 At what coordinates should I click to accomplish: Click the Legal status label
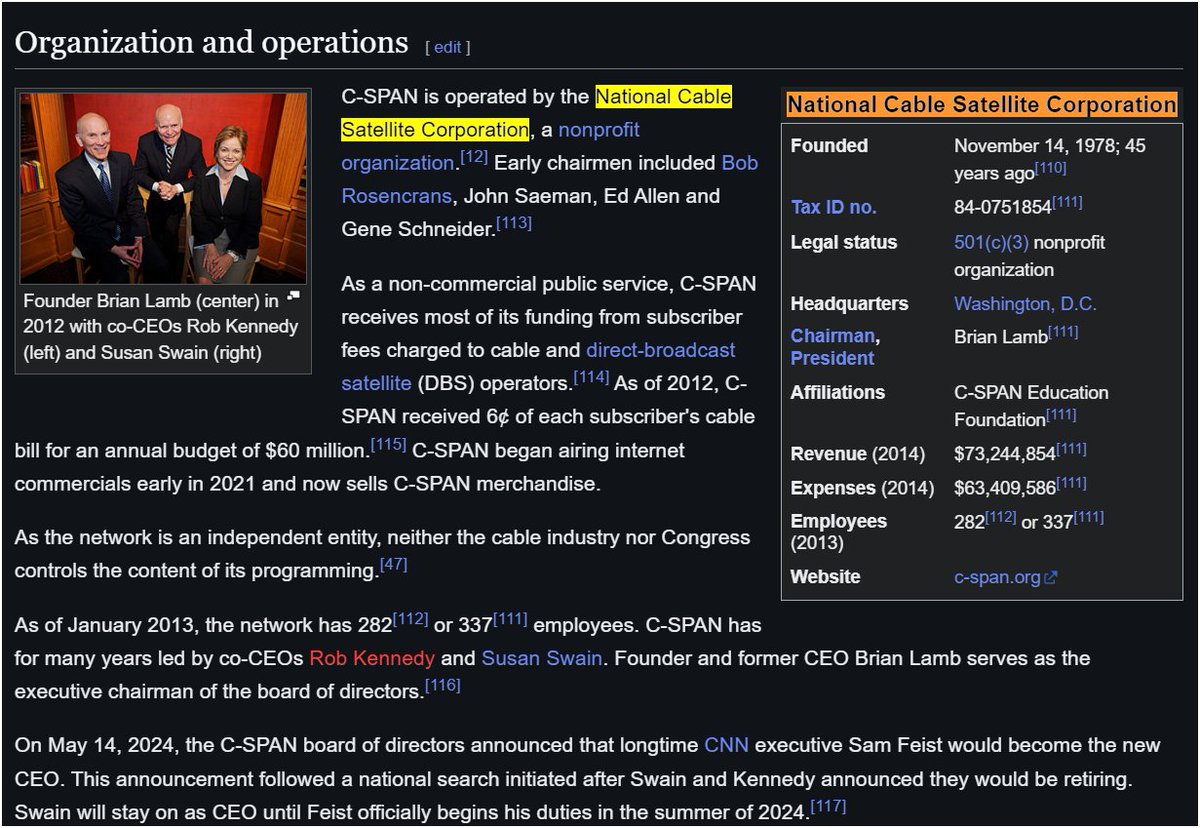click(x=844, y=242)
